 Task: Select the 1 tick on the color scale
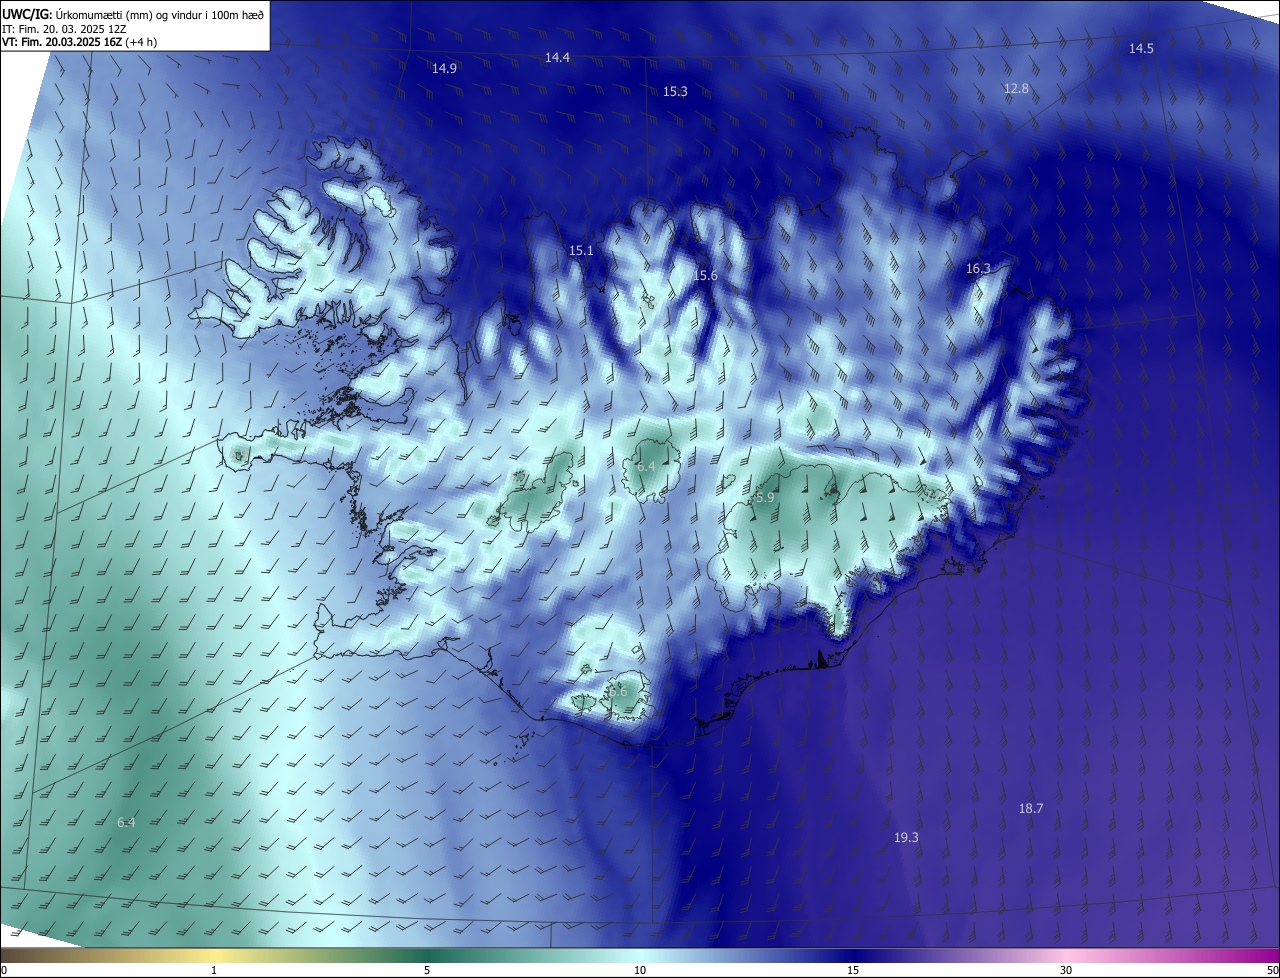coord(215,971)
